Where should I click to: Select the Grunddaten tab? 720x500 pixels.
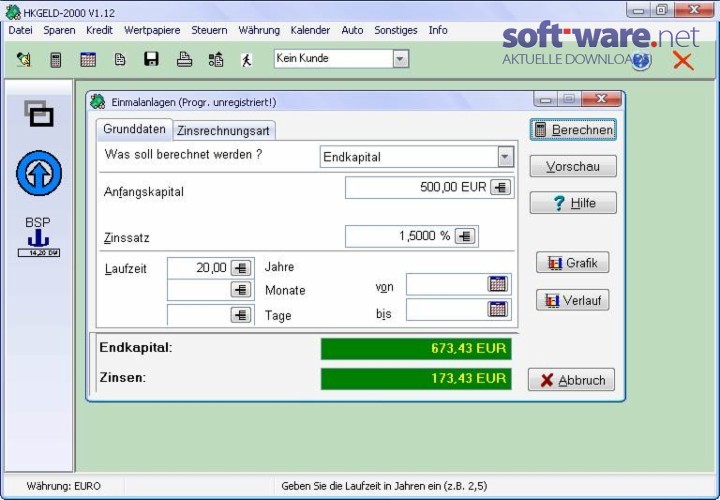click(x=134, y=129)
